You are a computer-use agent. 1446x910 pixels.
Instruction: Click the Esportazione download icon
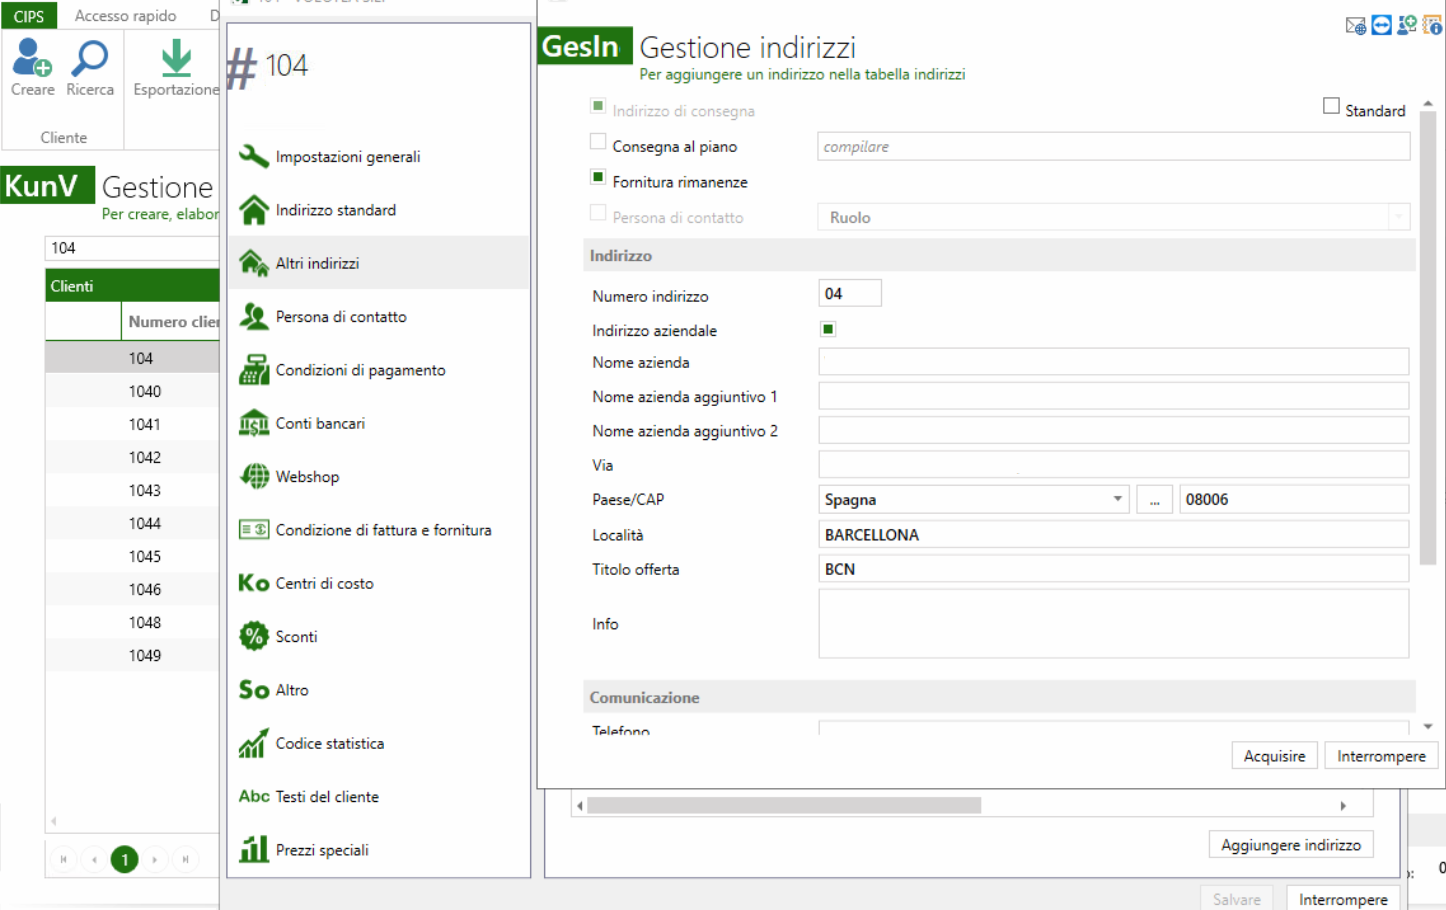[176, 67]
